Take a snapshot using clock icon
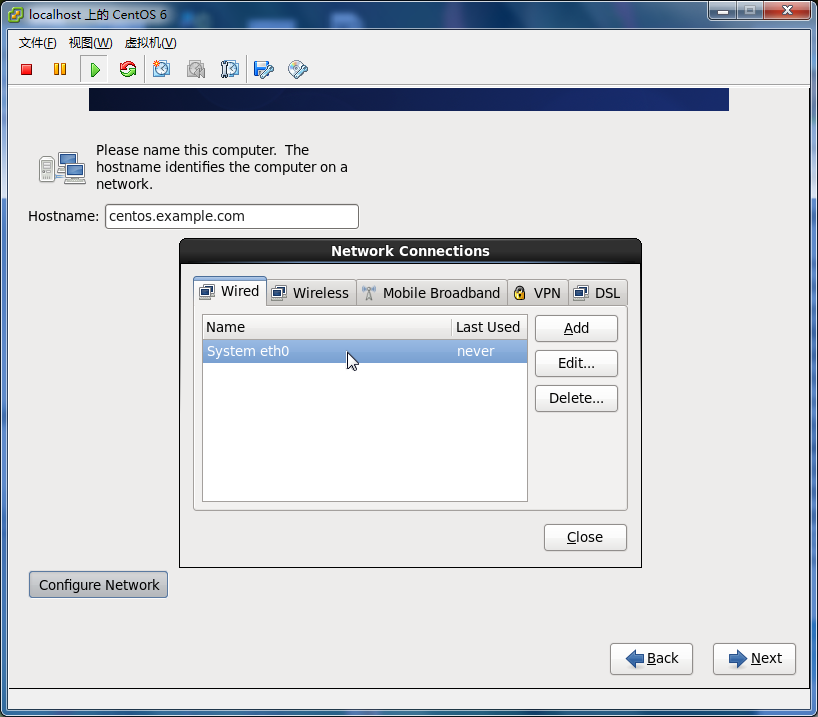Screen dimensions: 818x717 pos(161,69)
